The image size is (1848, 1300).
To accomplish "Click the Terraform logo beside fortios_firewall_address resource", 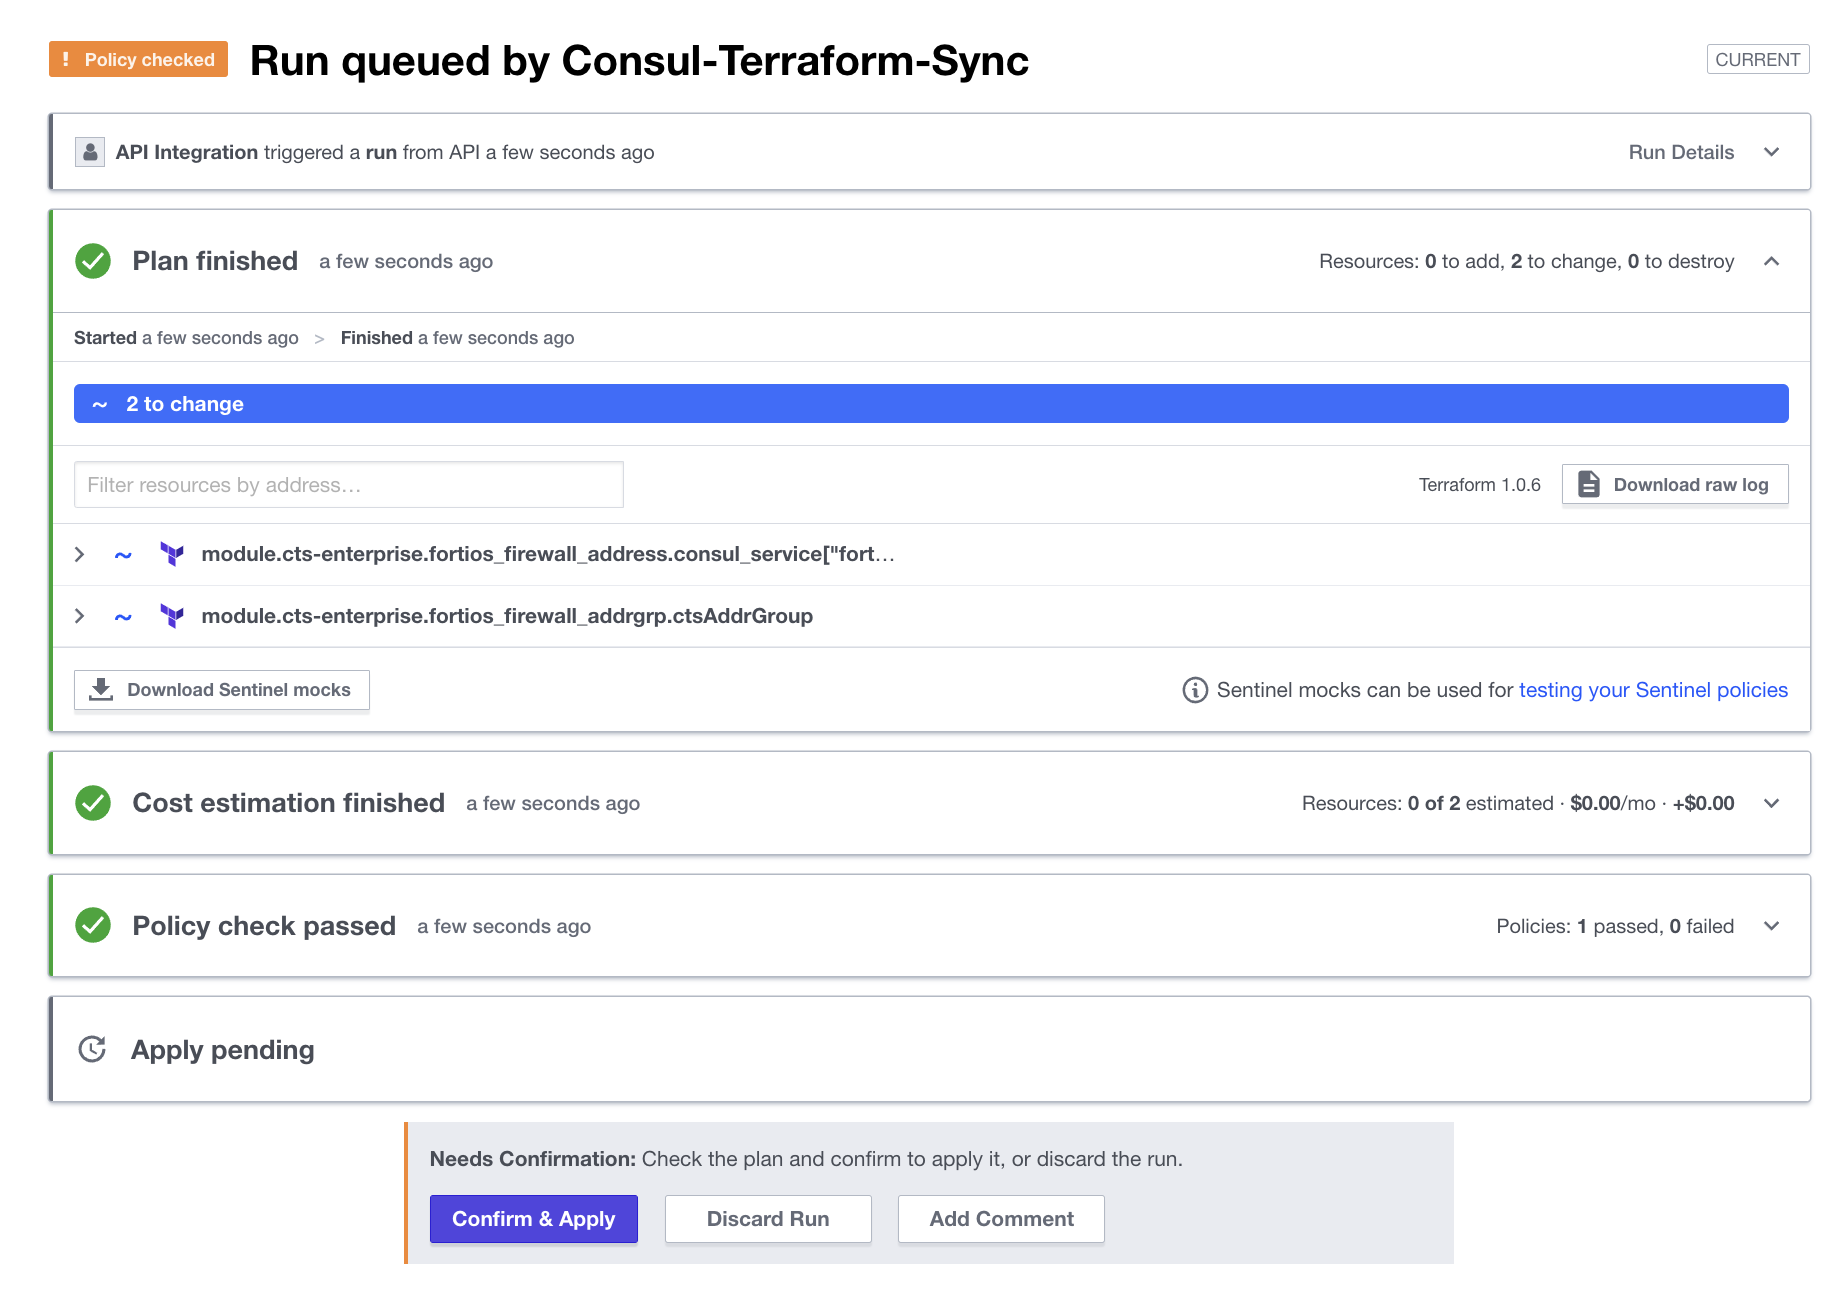I will tap(172, 554).
